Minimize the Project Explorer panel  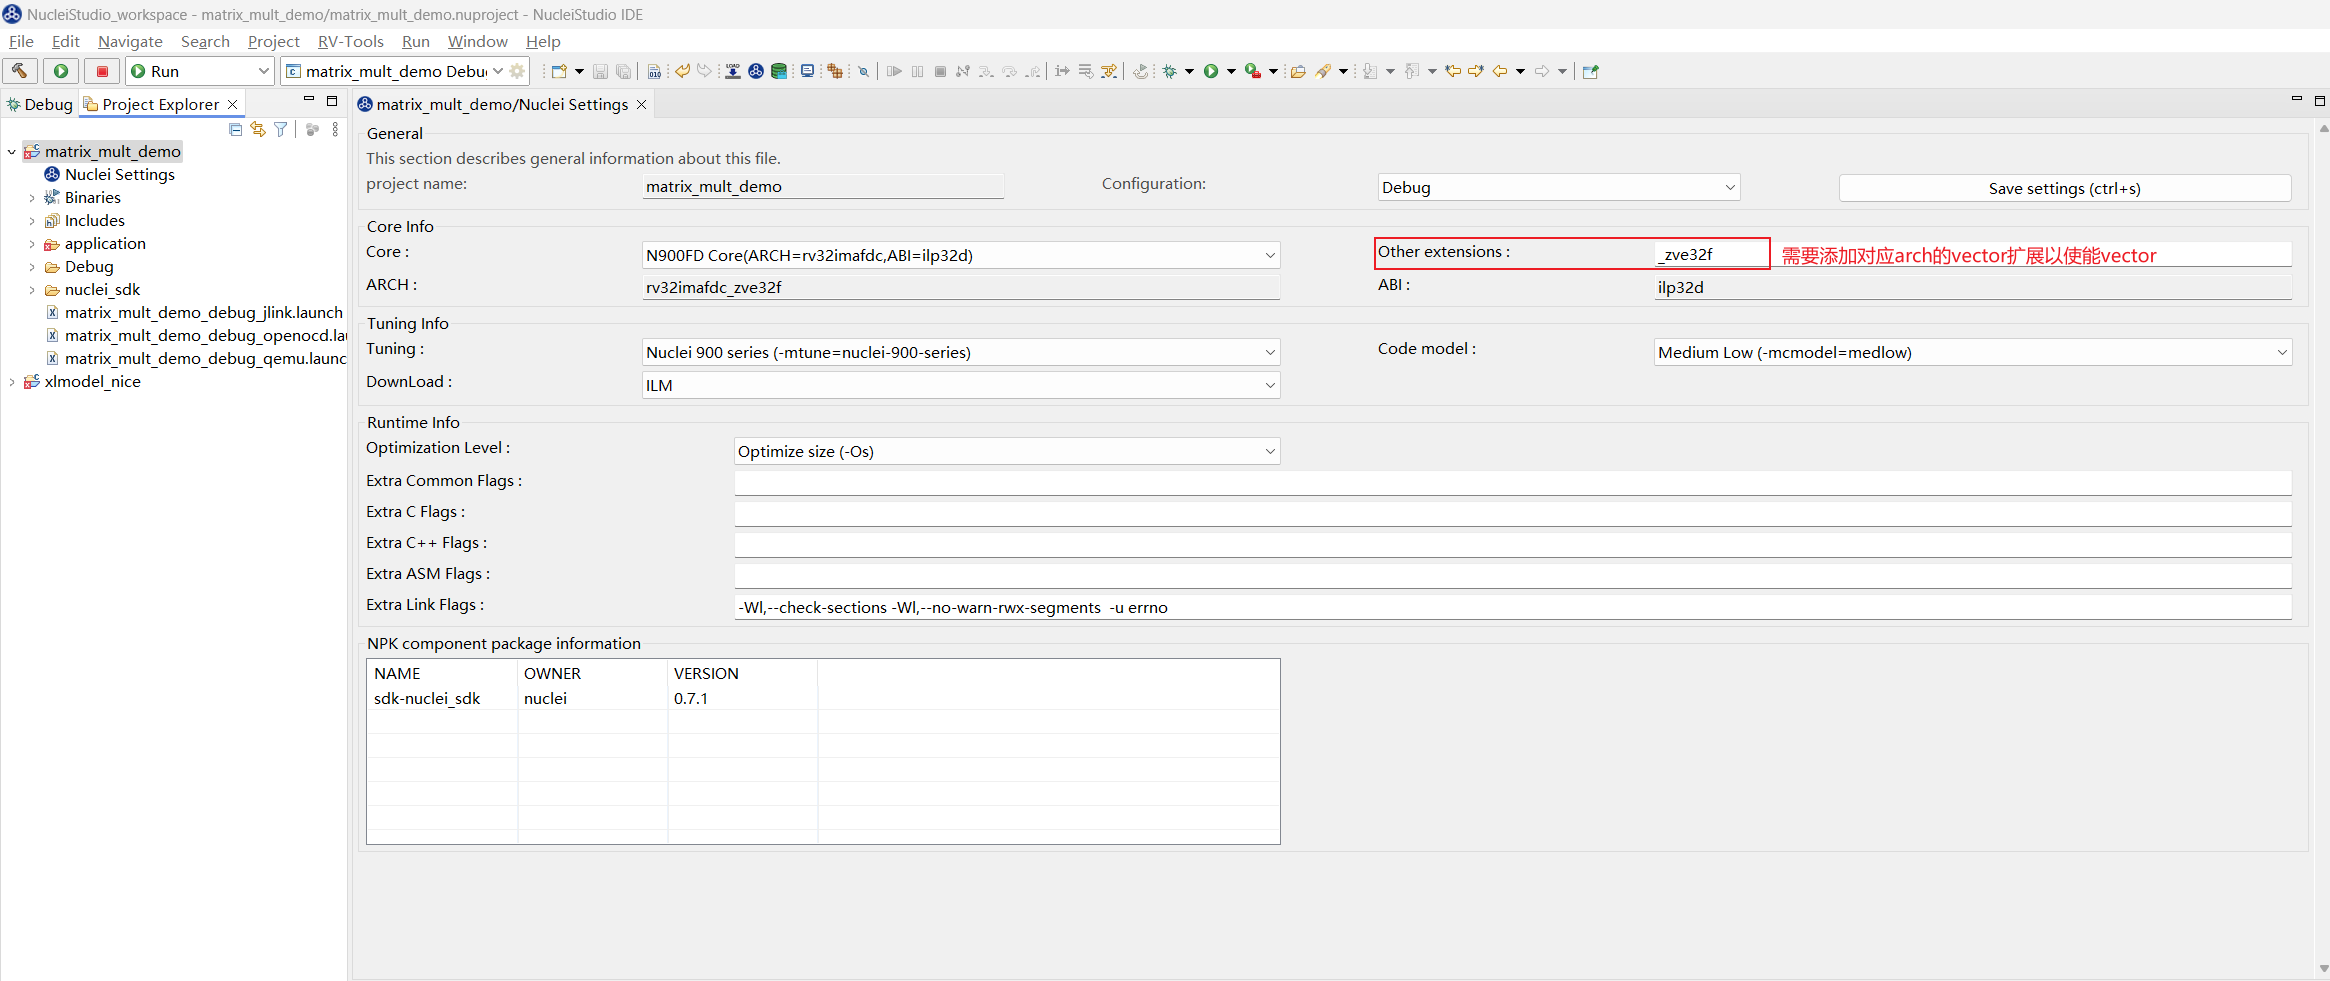(x=309, y=100)
